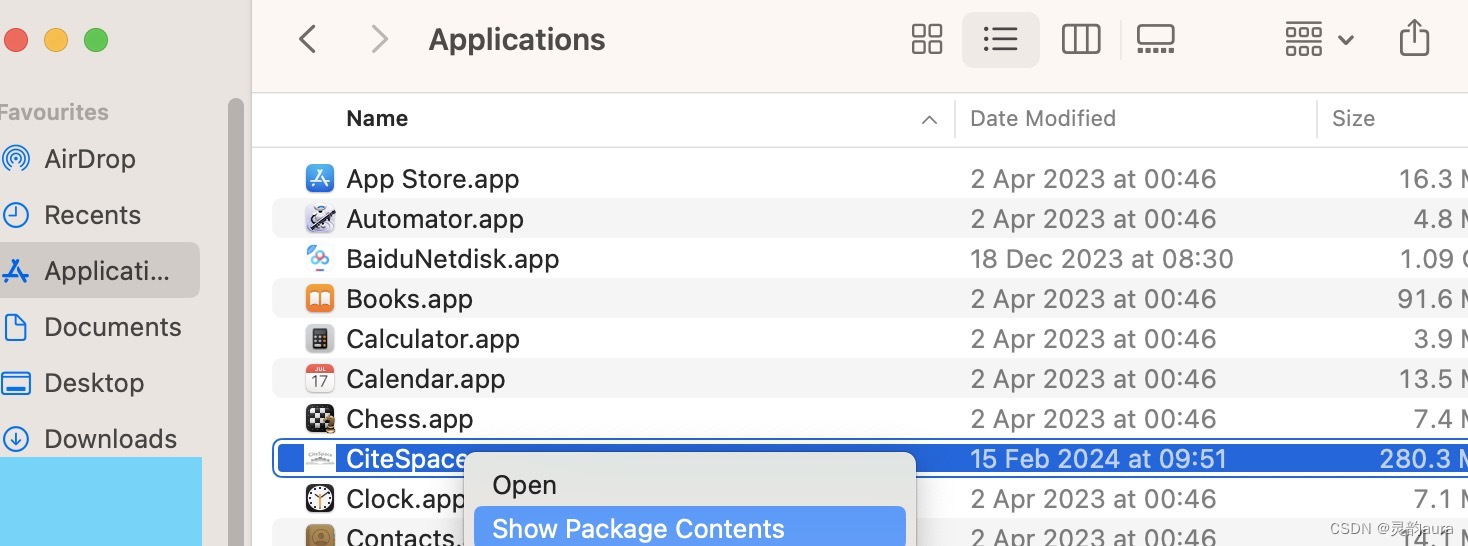The width and height of the screenshot is (1468, 546).
Task: Open the Documents sidebar folder
Action: pyautogui.click(x=112, y=327)
